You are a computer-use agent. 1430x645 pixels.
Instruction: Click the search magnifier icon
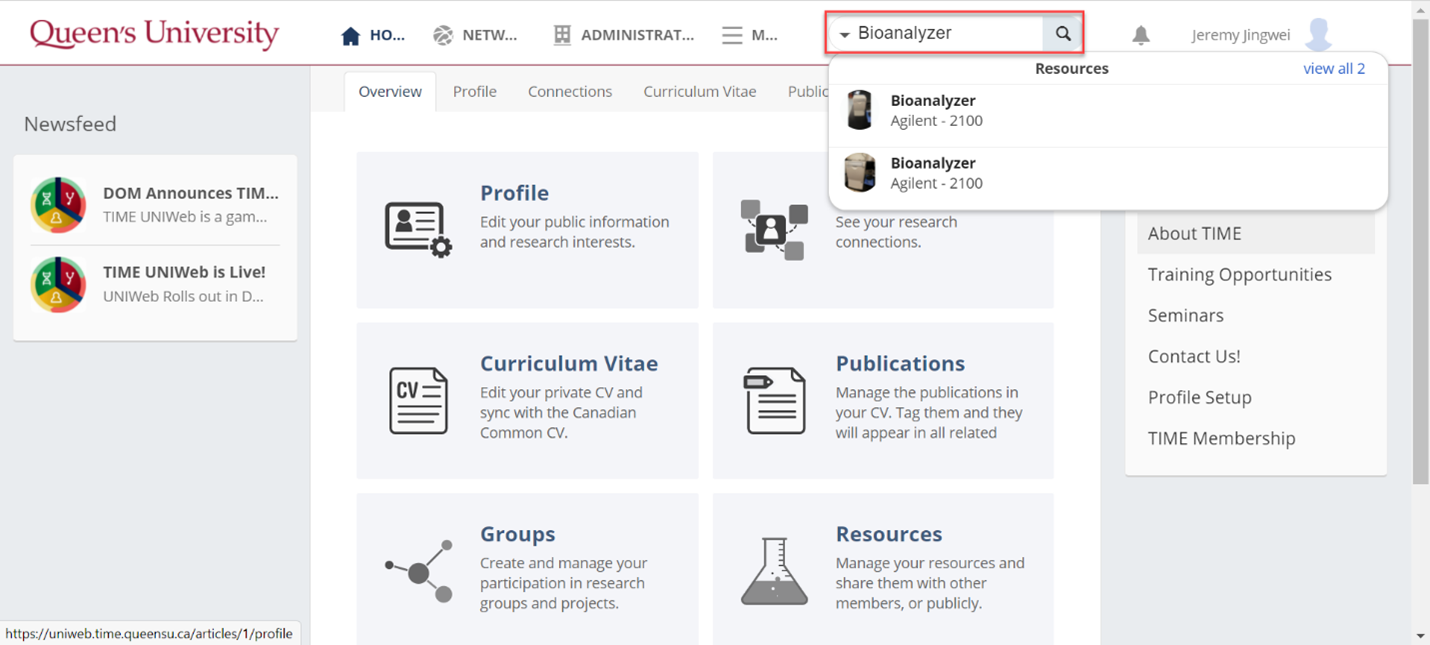[x=1063, y=34]
